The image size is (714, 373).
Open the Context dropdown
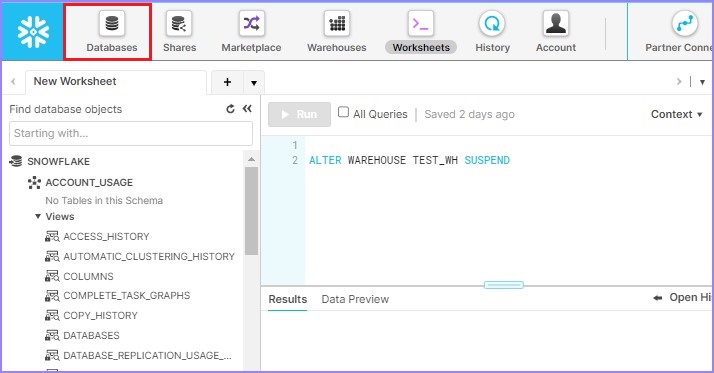[x=677, y=114]
